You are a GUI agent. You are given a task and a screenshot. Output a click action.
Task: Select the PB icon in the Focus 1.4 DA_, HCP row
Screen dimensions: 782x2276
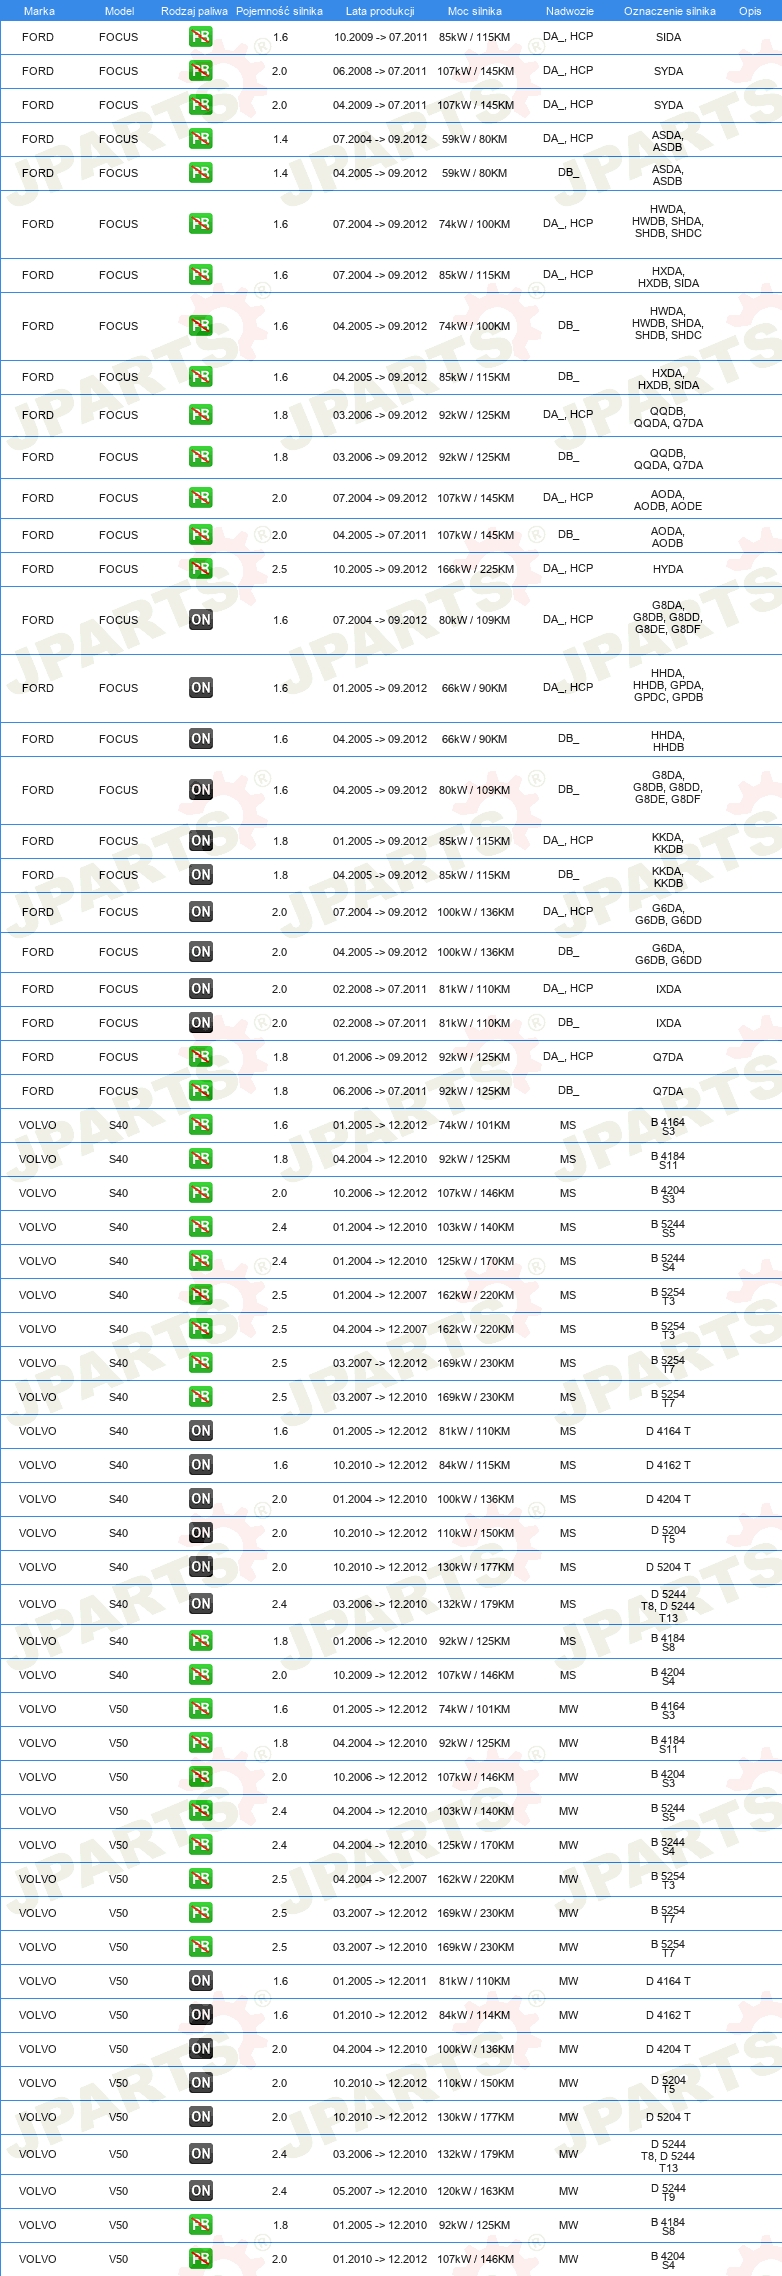(x=201, y=139)
